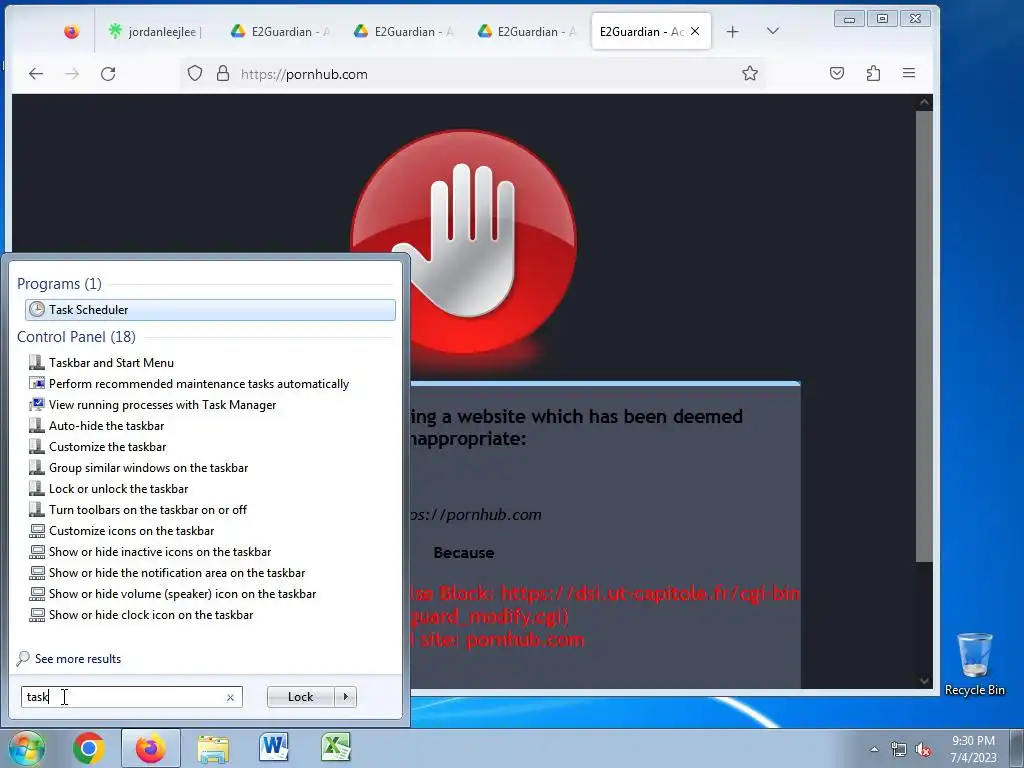
Task: Open a new tab with the plus button
Action: click(x=733, y=31)
